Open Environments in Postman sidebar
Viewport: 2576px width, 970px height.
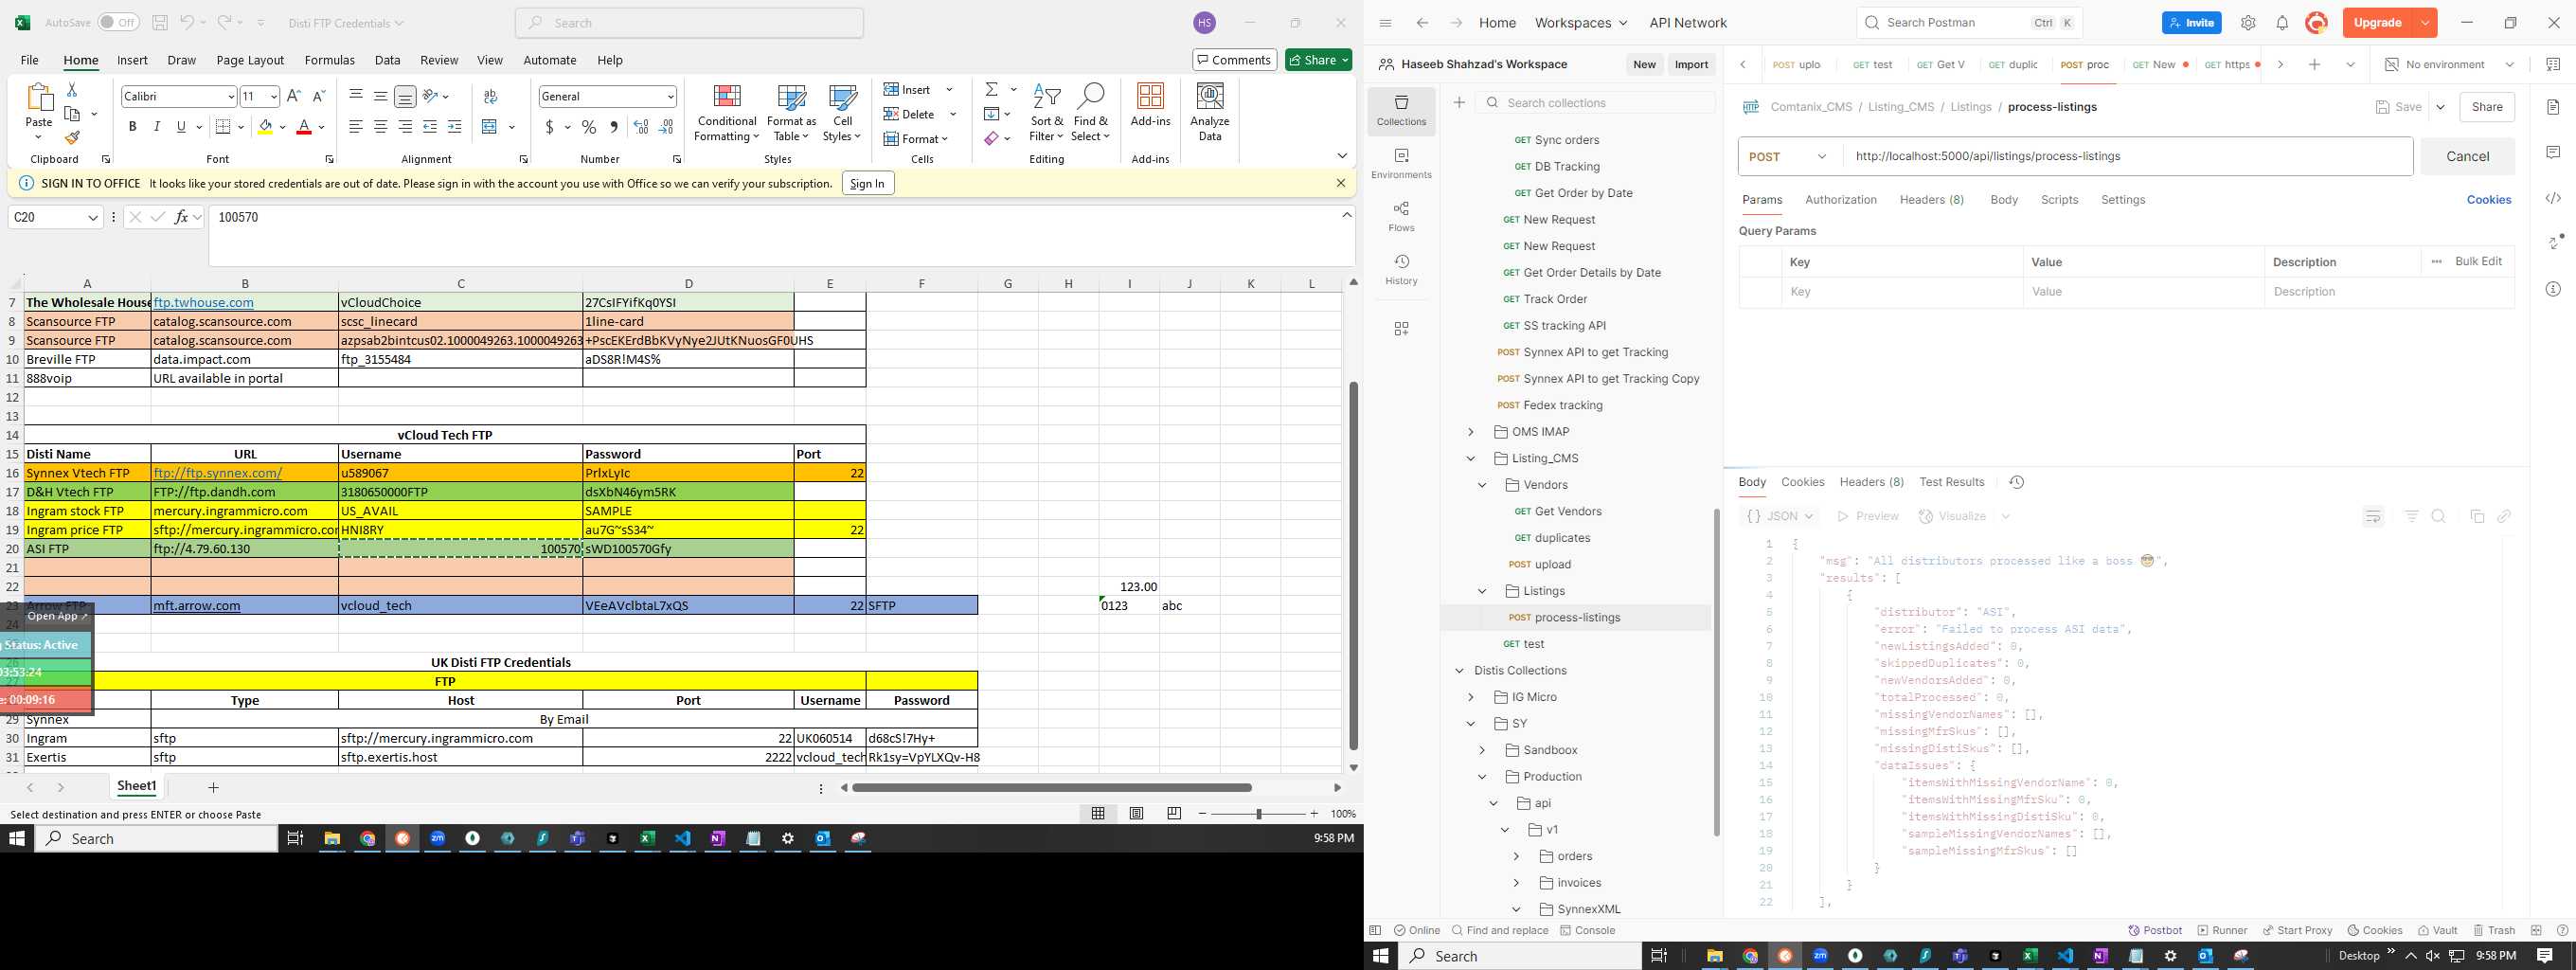1401,164
